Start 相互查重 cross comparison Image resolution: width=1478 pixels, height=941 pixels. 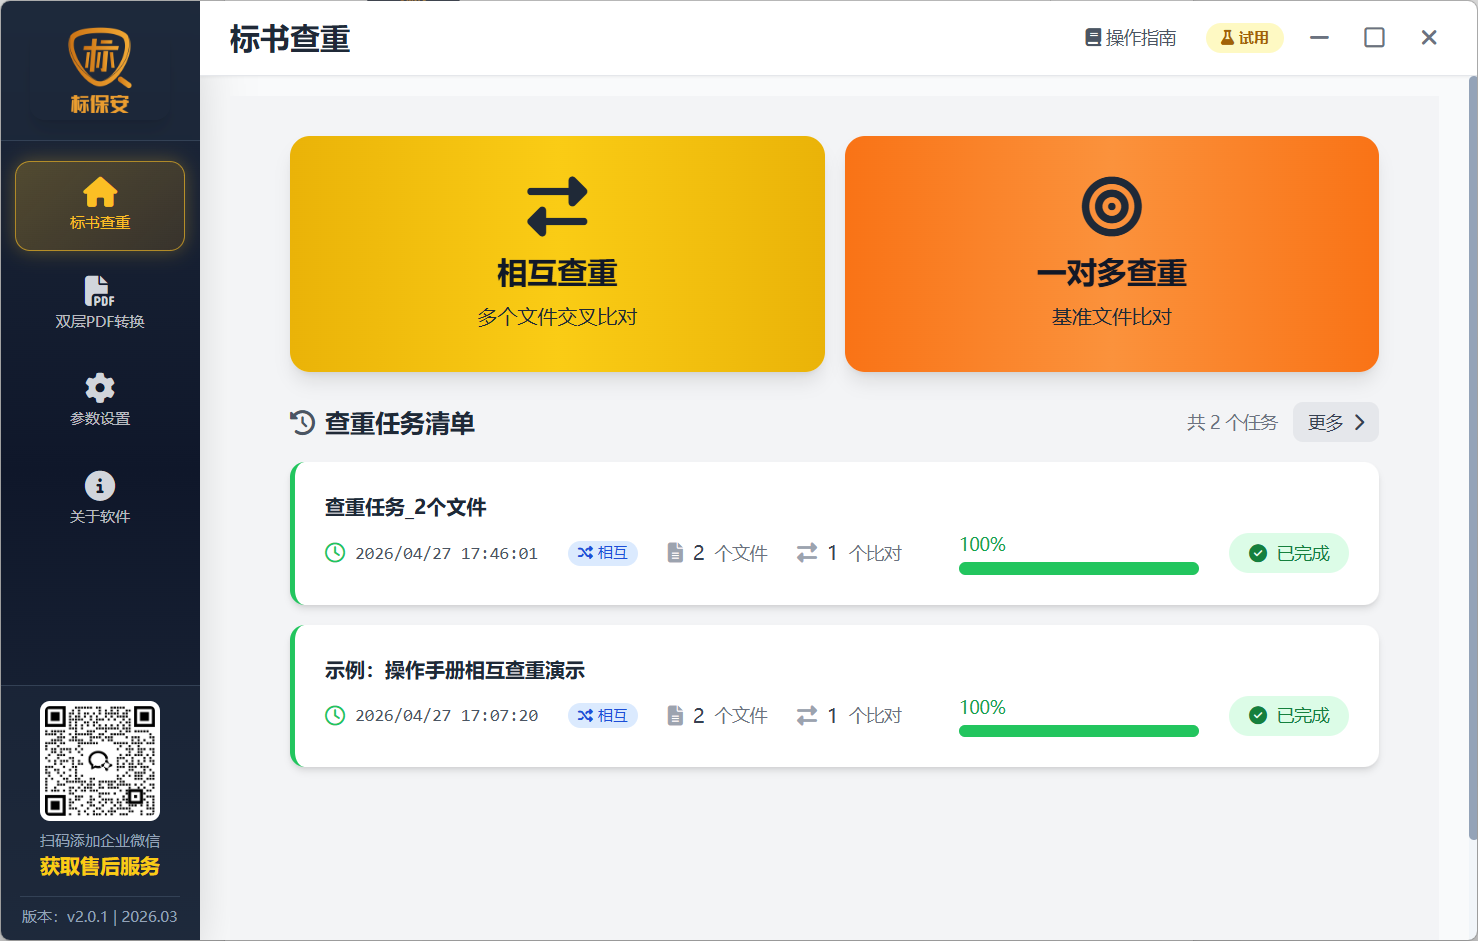[x=557, y=254]
